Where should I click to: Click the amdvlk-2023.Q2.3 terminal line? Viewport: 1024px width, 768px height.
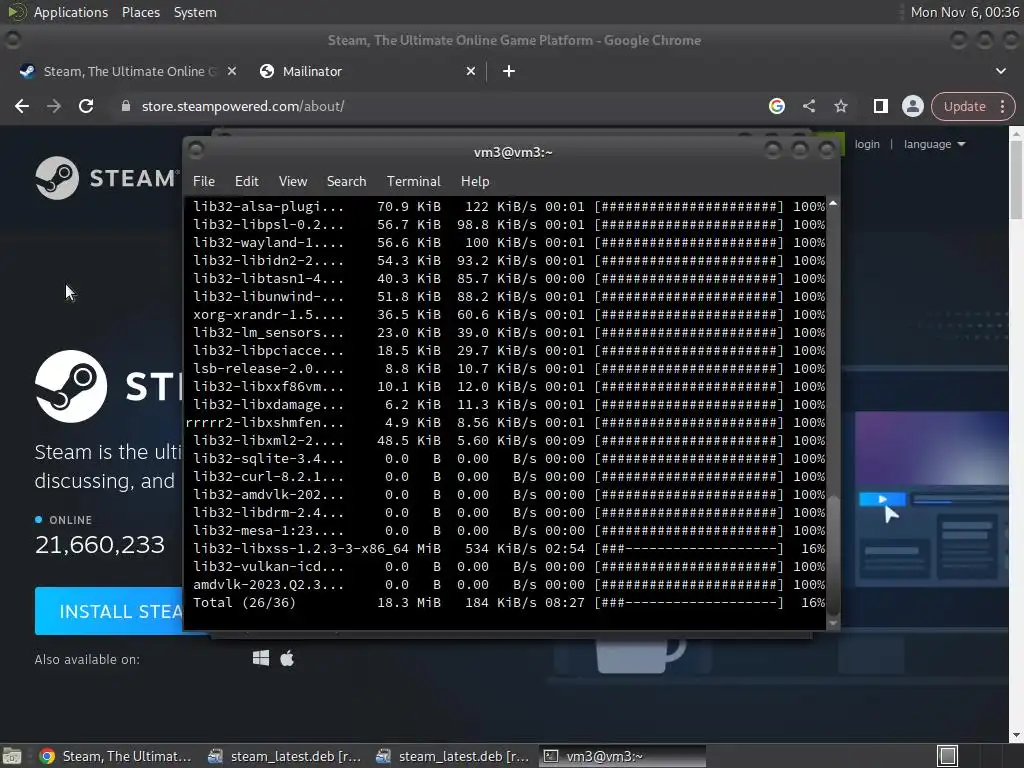point(509,584)
